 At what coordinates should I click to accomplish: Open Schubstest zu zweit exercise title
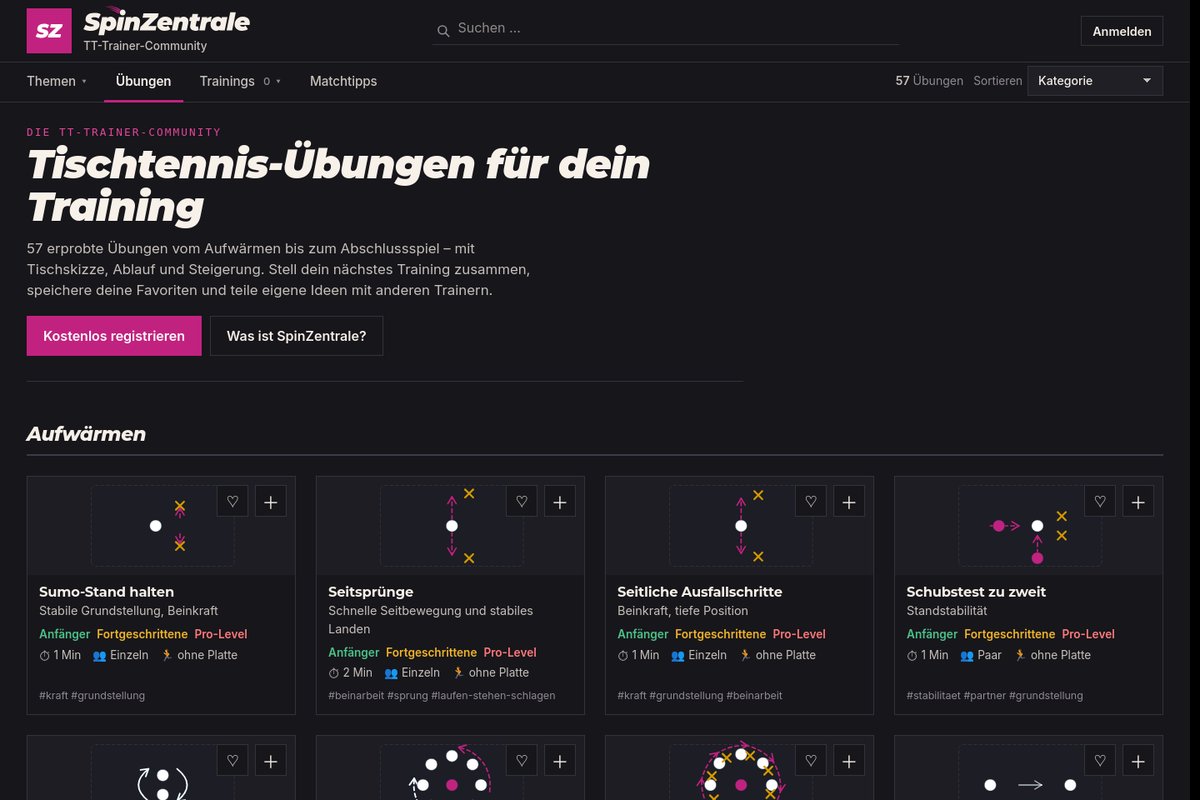click(x=976, y=591)
